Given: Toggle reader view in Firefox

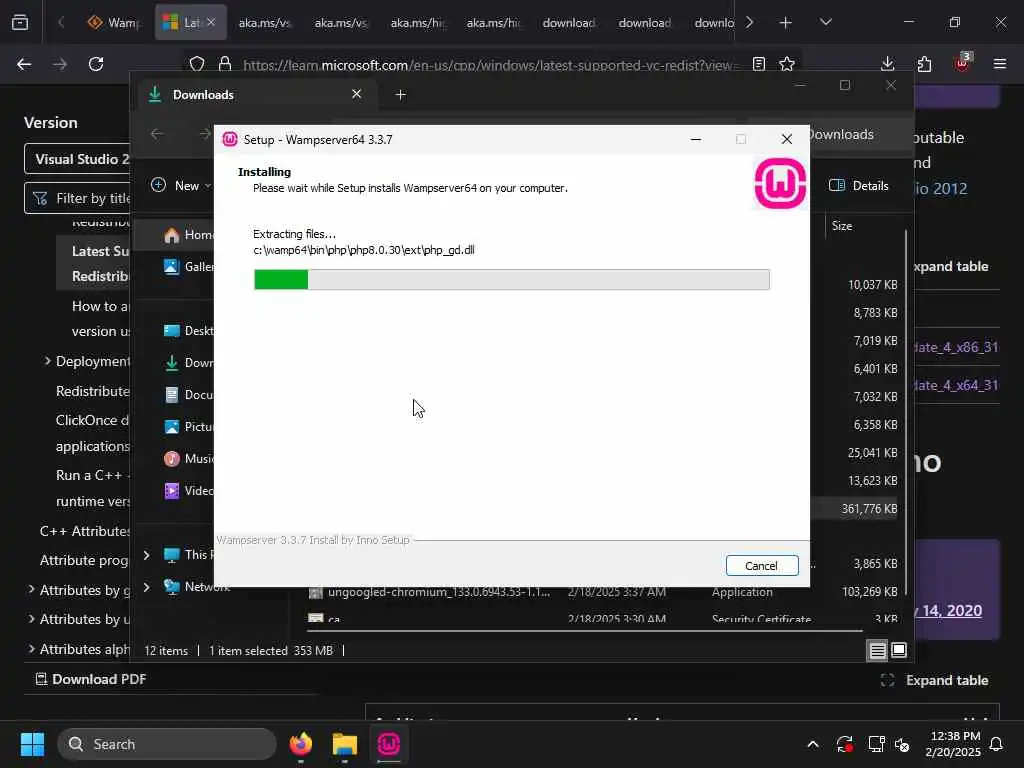Looking at the screenshot, I should [x=759, y=64].
